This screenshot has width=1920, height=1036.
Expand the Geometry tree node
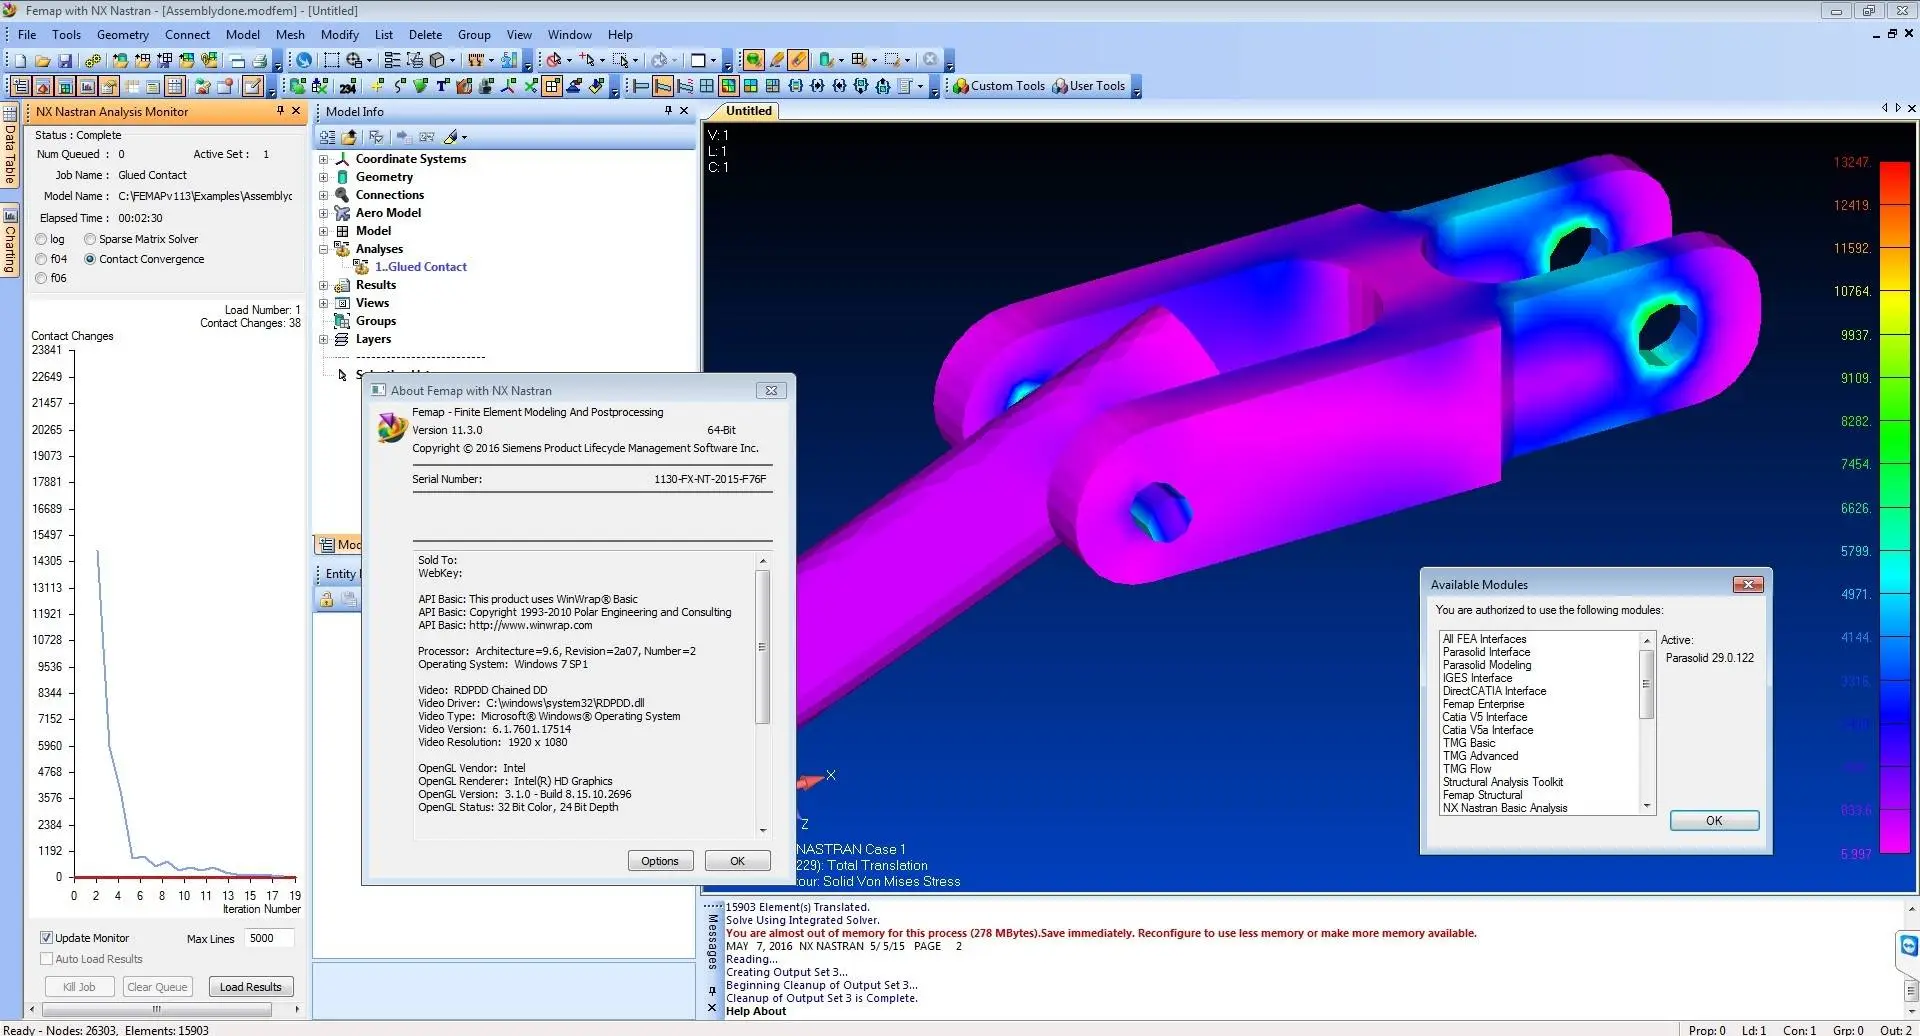(x=323, y=177)
